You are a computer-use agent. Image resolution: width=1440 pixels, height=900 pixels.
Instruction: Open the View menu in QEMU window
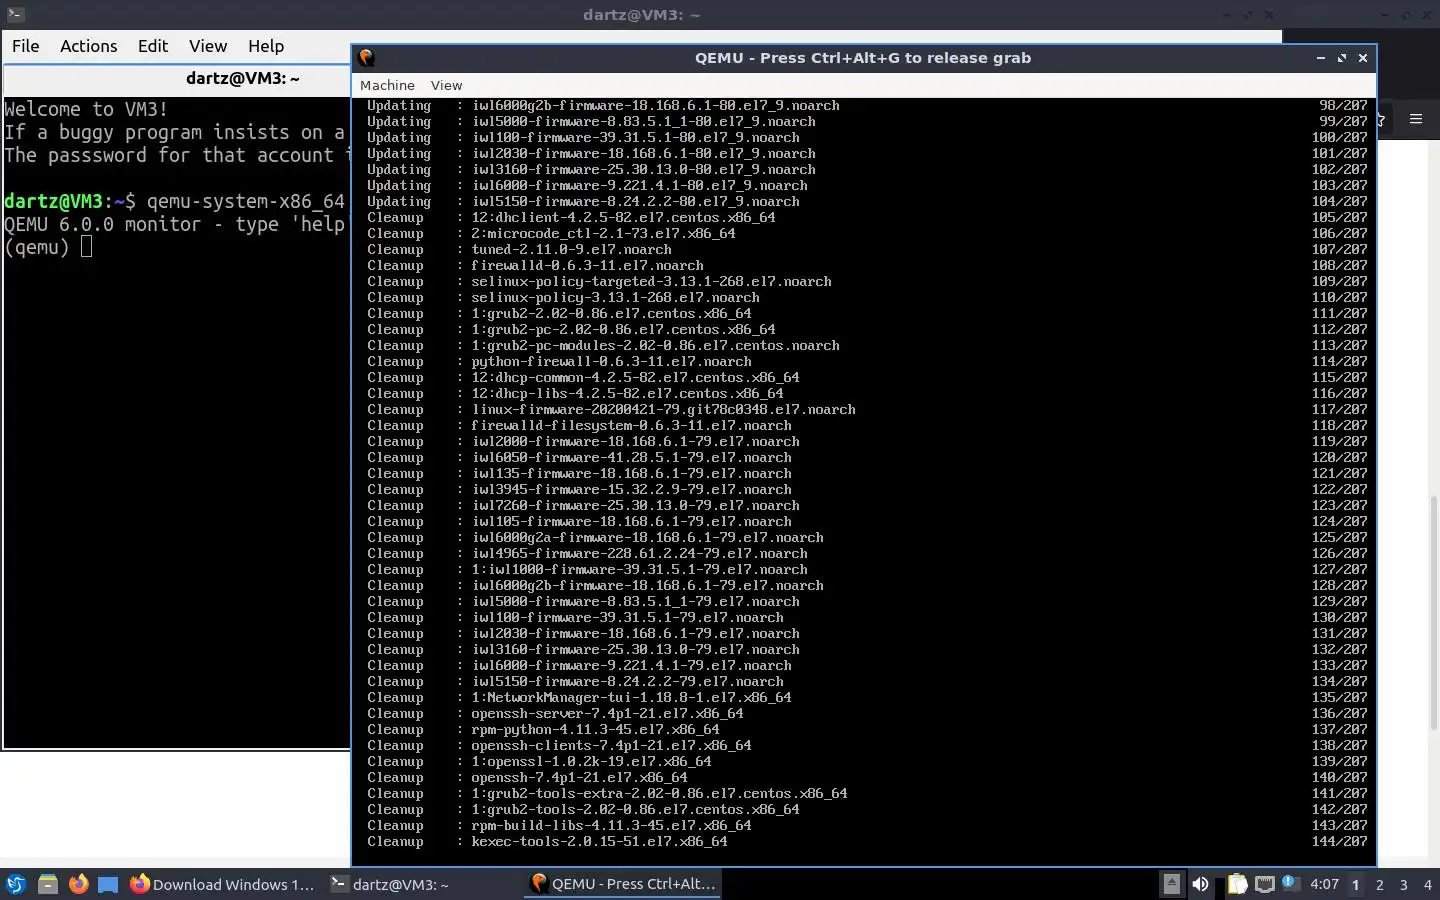pyautogui.click(x=446, y=85)
